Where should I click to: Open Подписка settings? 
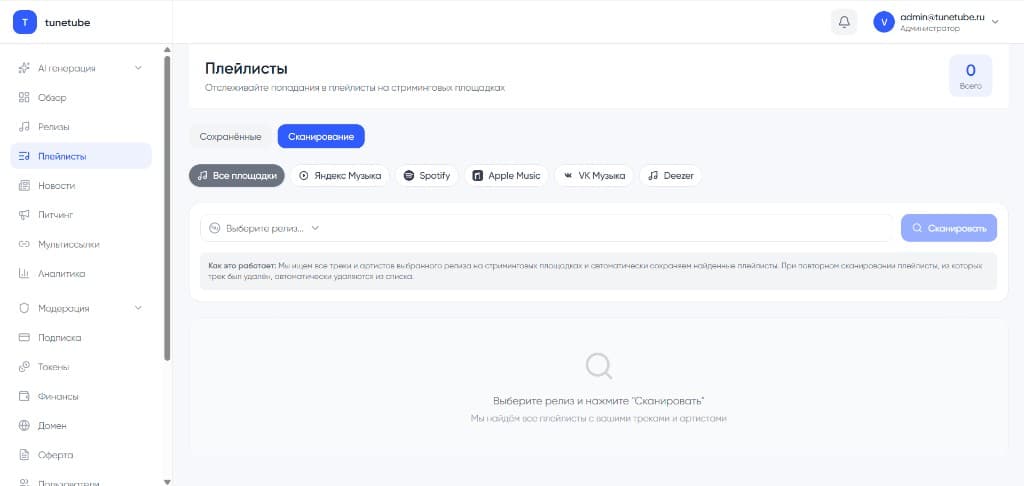pos(81,338)
